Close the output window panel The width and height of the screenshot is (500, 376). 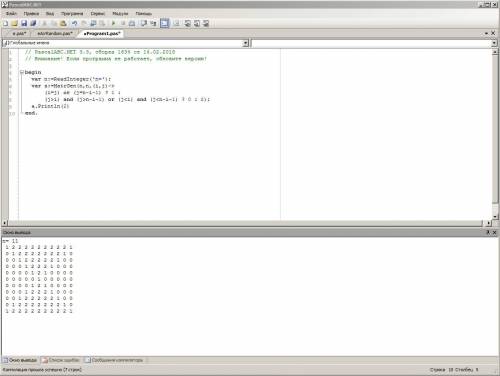[494, 232]
